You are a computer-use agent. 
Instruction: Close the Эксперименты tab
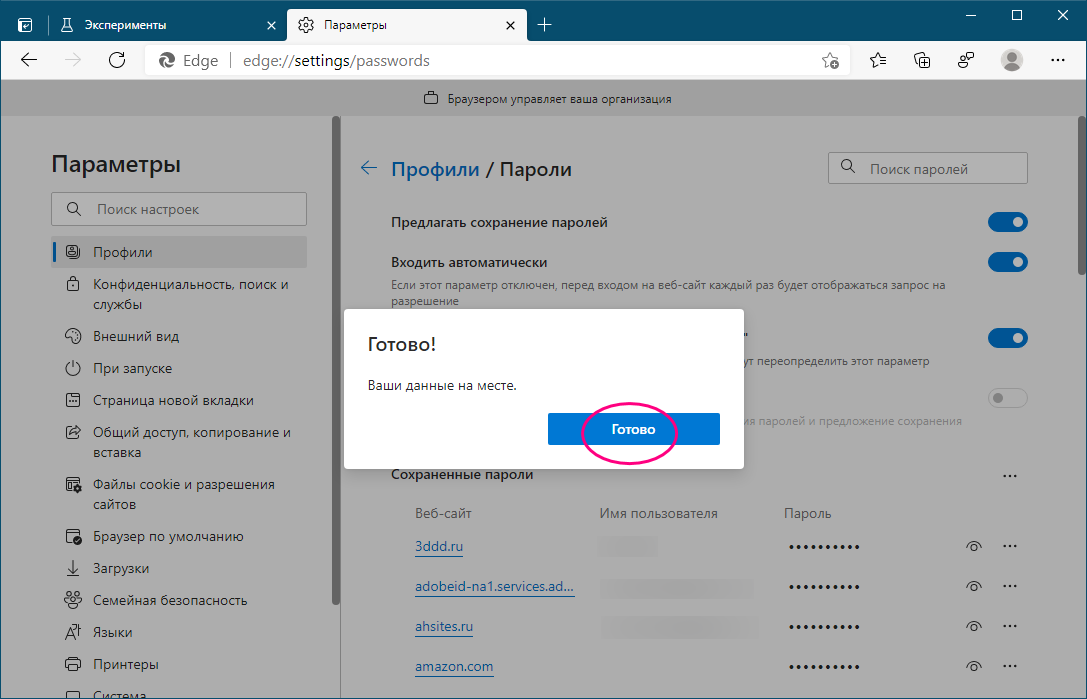[271, 25]
